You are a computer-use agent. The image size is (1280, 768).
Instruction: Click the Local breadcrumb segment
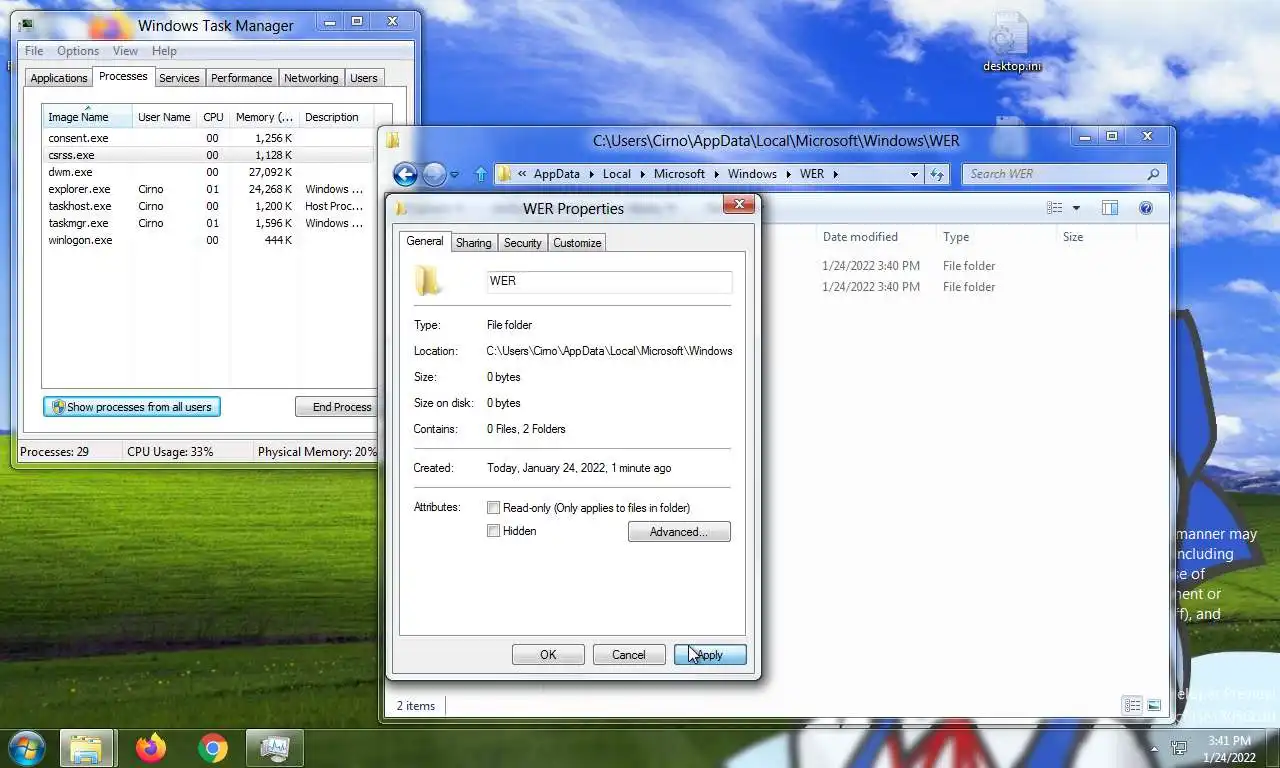(617, 174)
